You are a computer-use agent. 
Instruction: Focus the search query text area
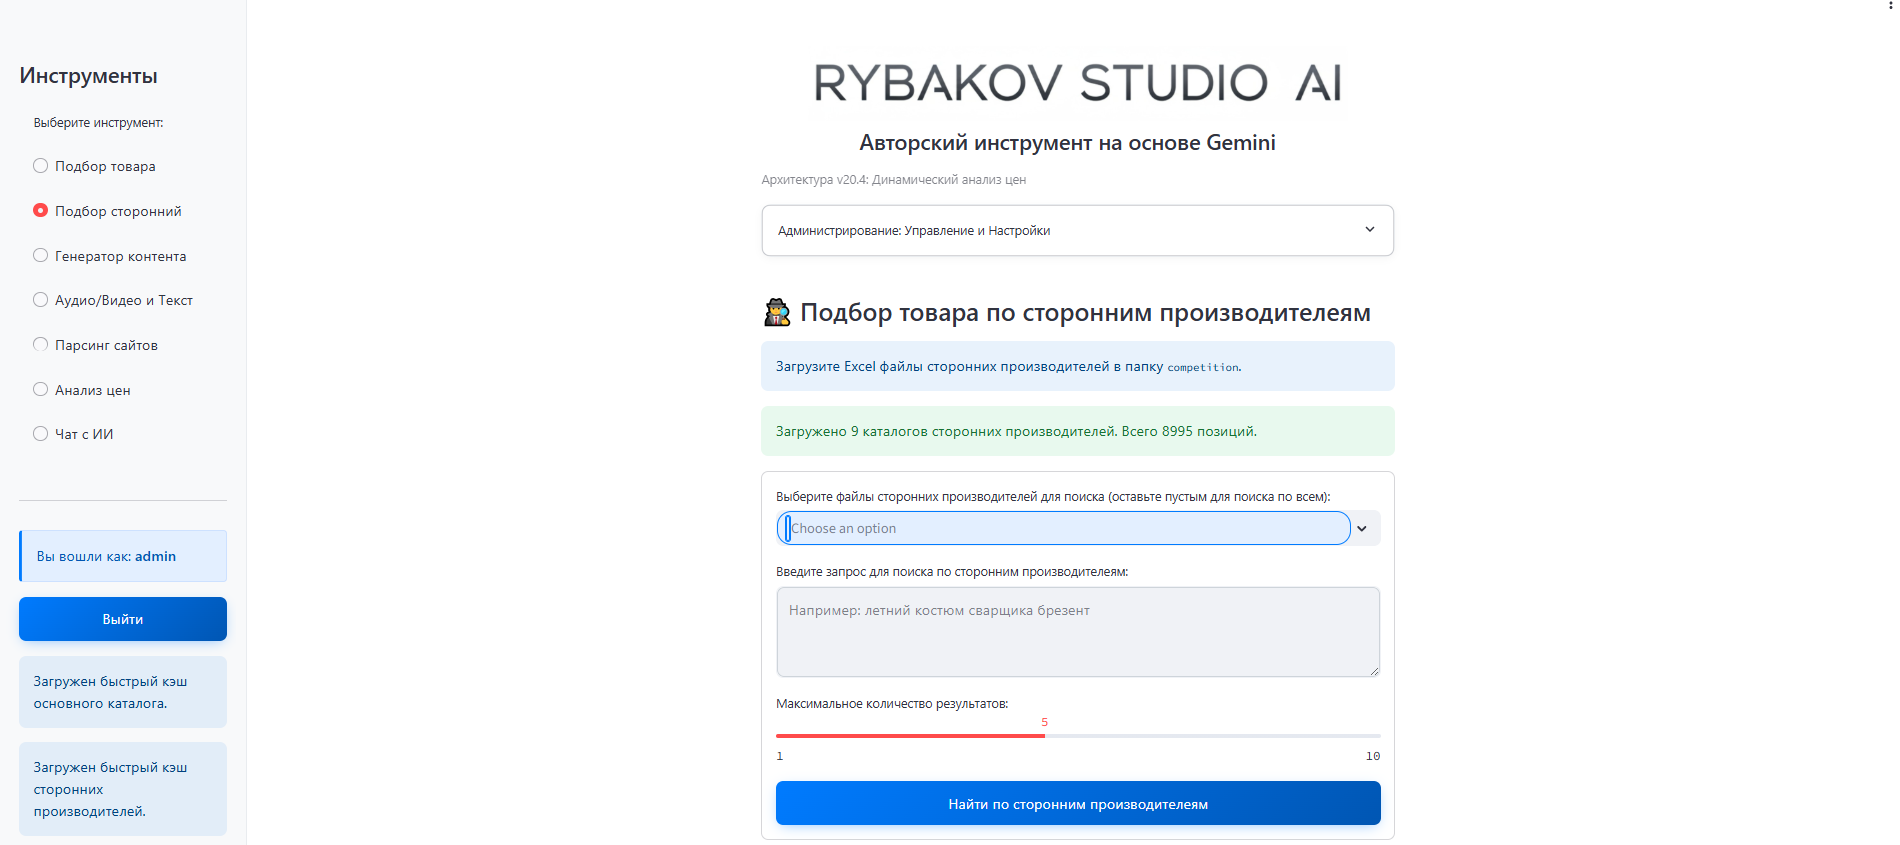pos(1077,632)
